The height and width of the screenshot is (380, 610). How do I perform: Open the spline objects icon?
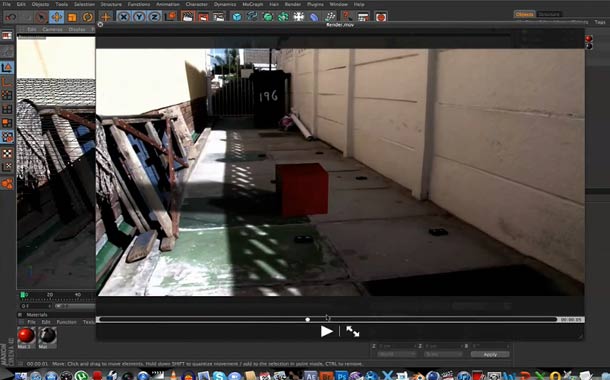pyautogui.click(x=252, y=17)
